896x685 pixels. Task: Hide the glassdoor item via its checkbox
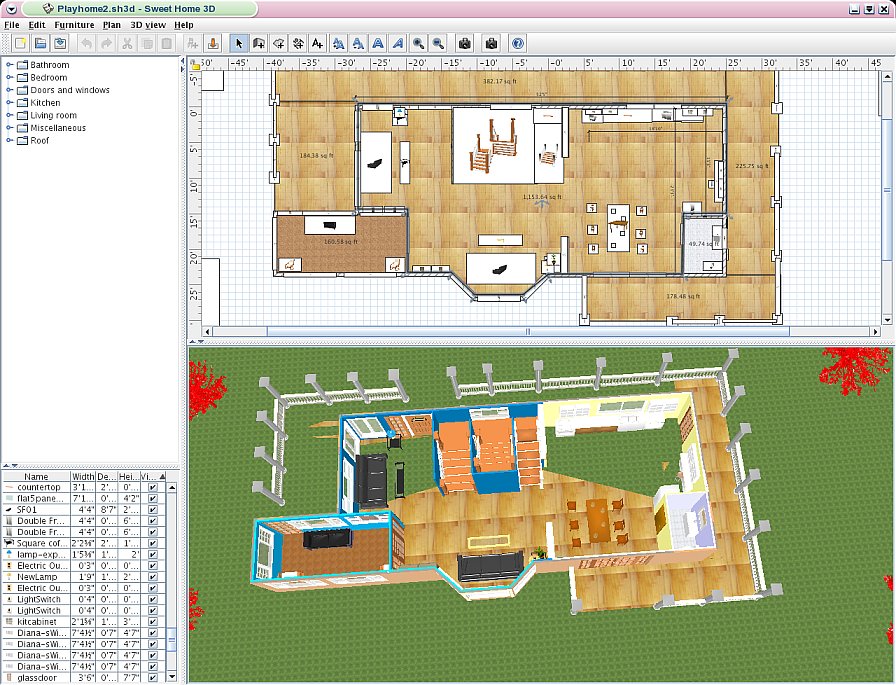click(153, 678)
